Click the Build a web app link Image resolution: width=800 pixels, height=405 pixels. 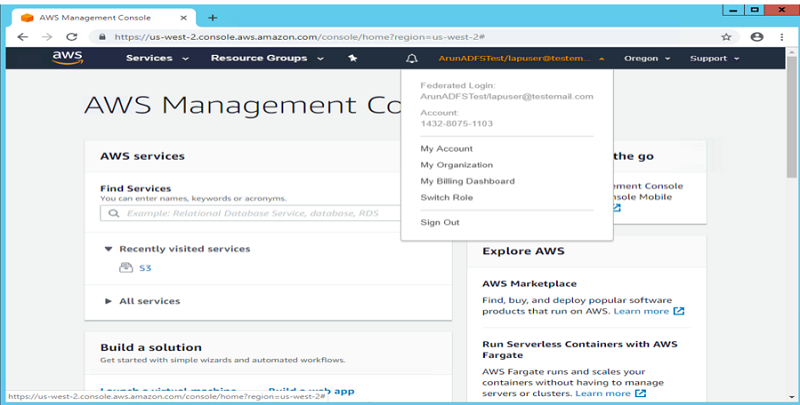click(x=311, y=391)
